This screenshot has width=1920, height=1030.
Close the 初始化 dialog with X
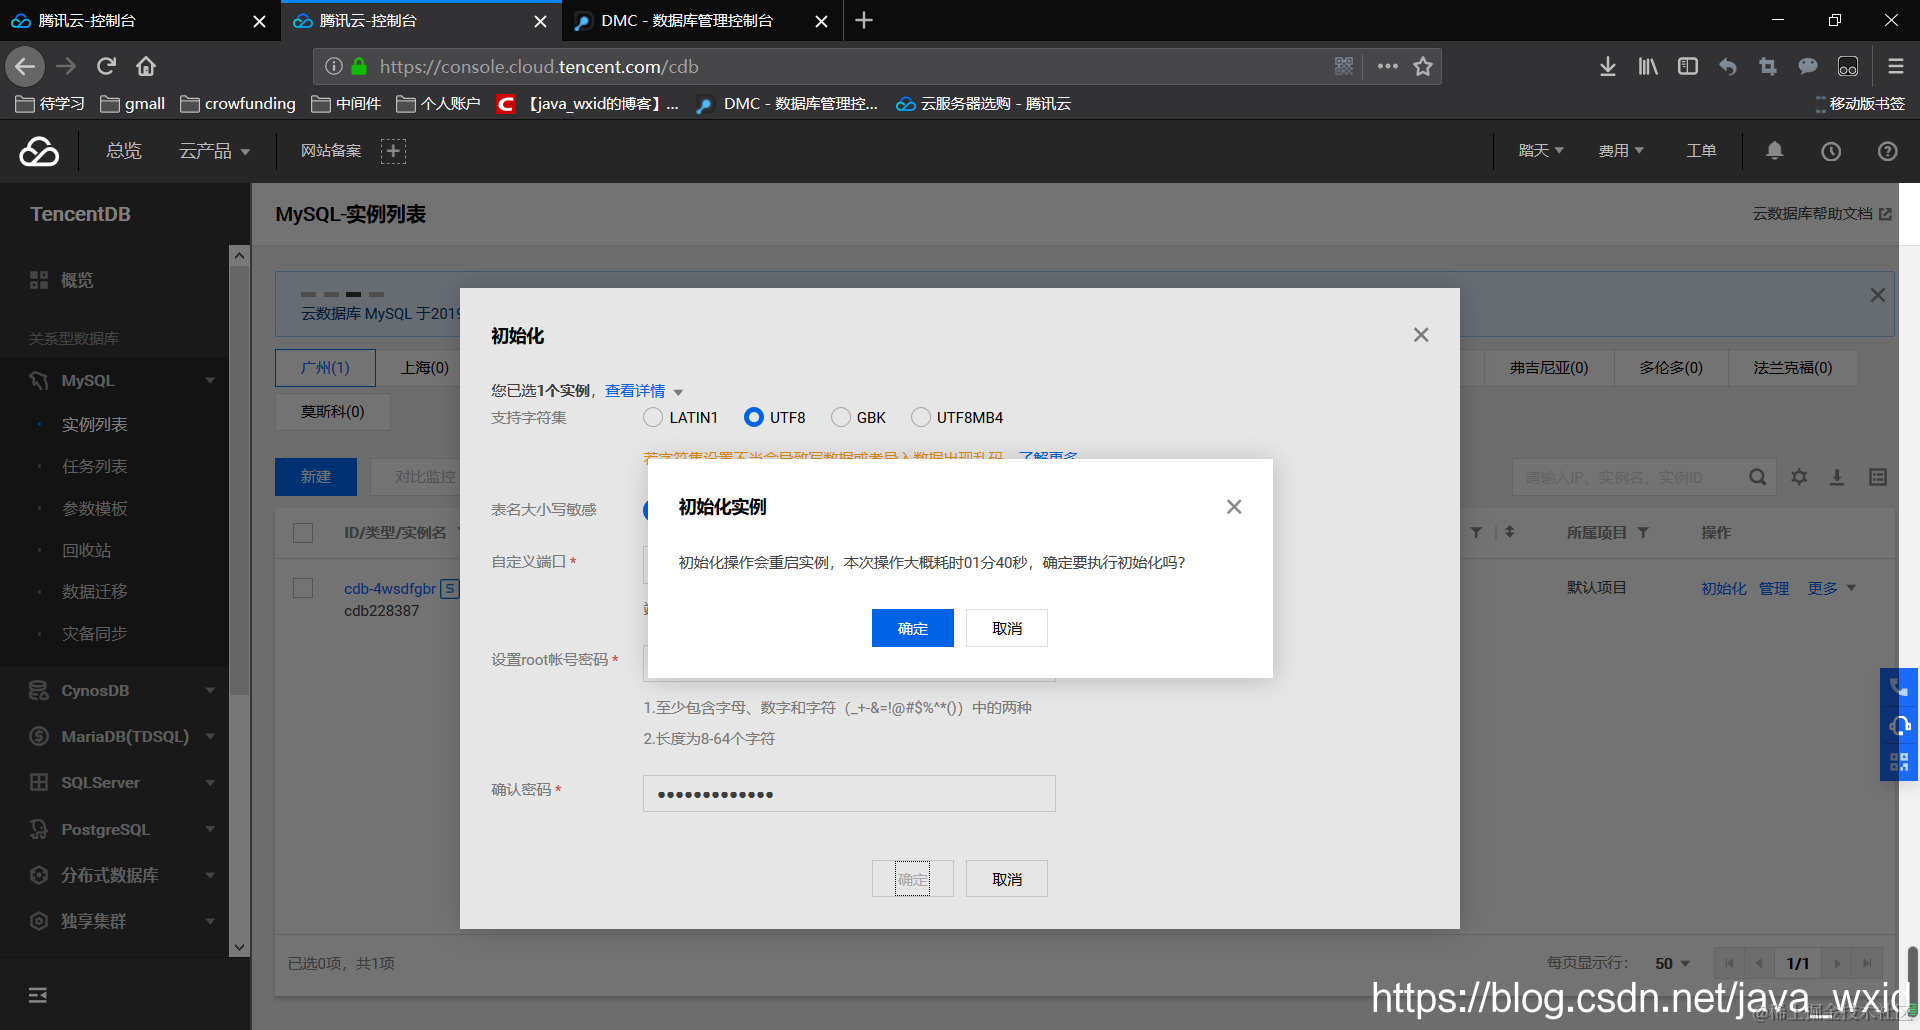(x=1421, y=335)
